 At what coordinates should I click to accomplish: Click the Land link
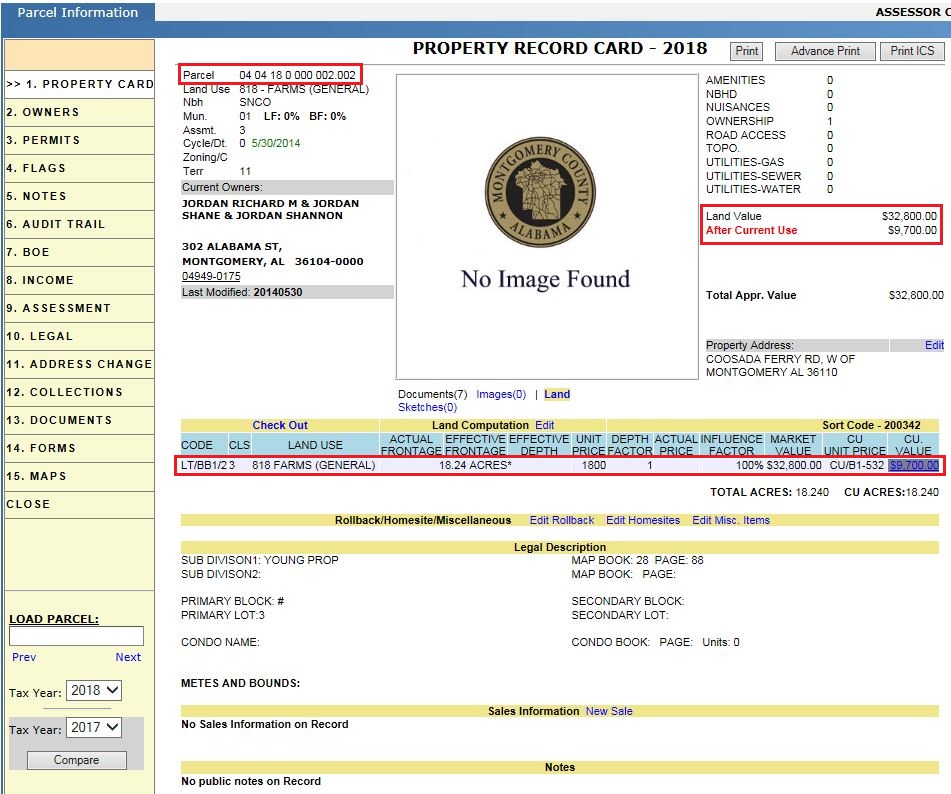557,394
